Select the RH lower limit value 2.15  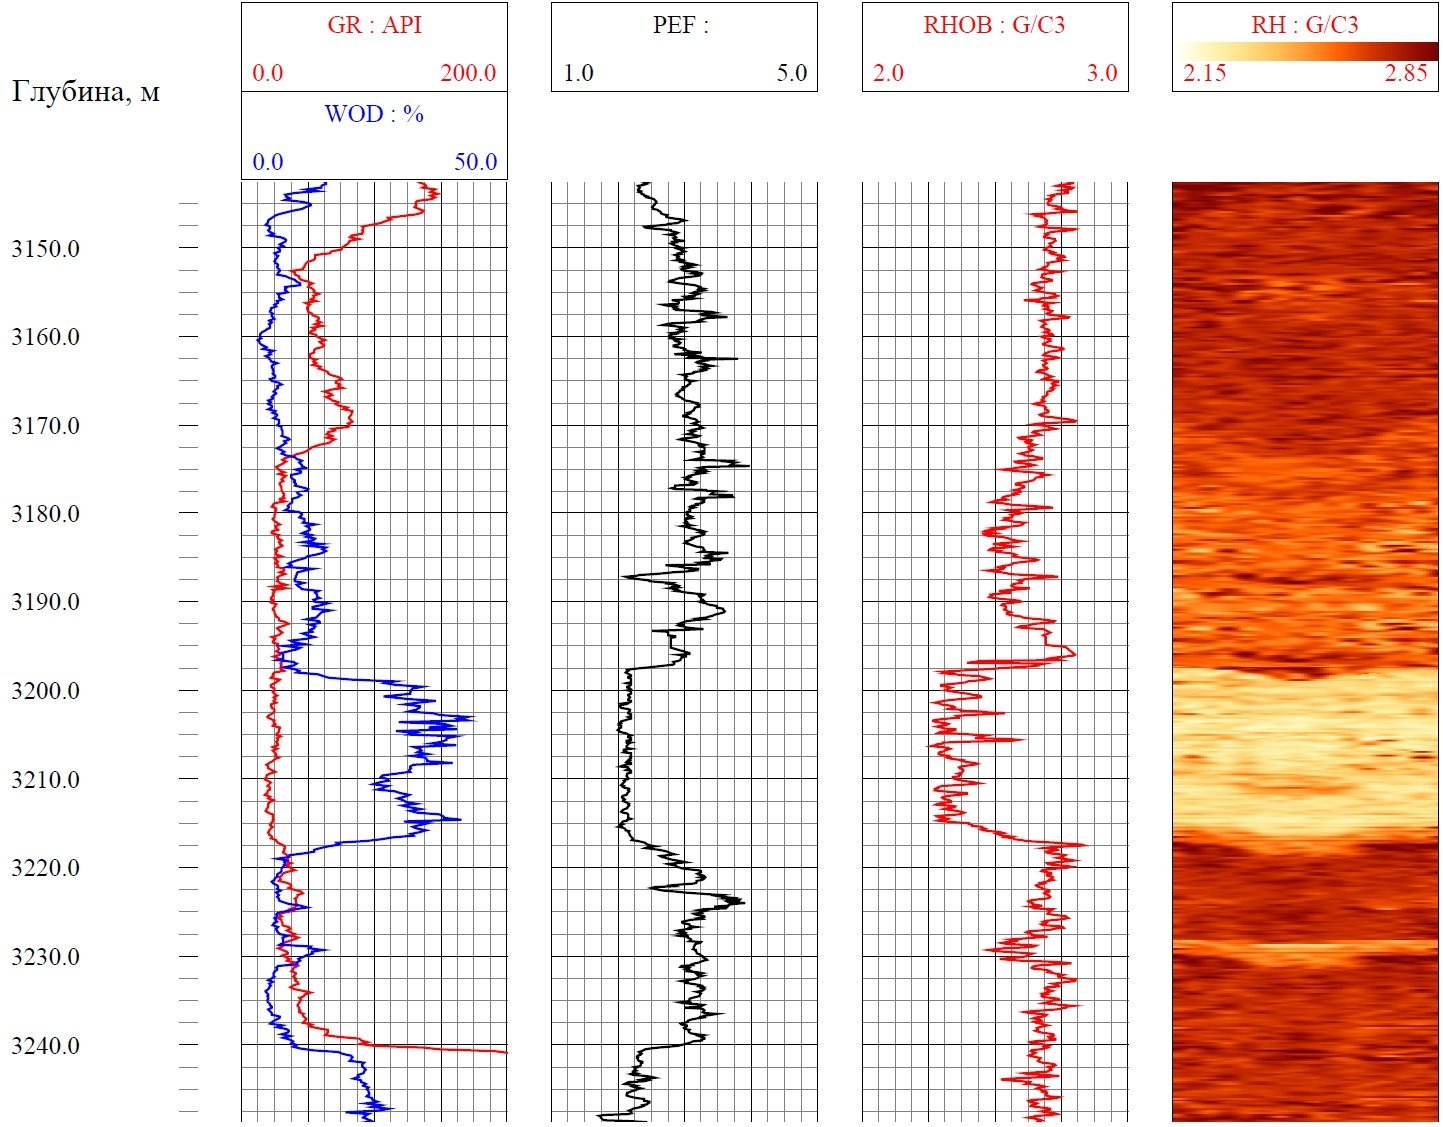pyautogui.click(x=1204, y=73)
